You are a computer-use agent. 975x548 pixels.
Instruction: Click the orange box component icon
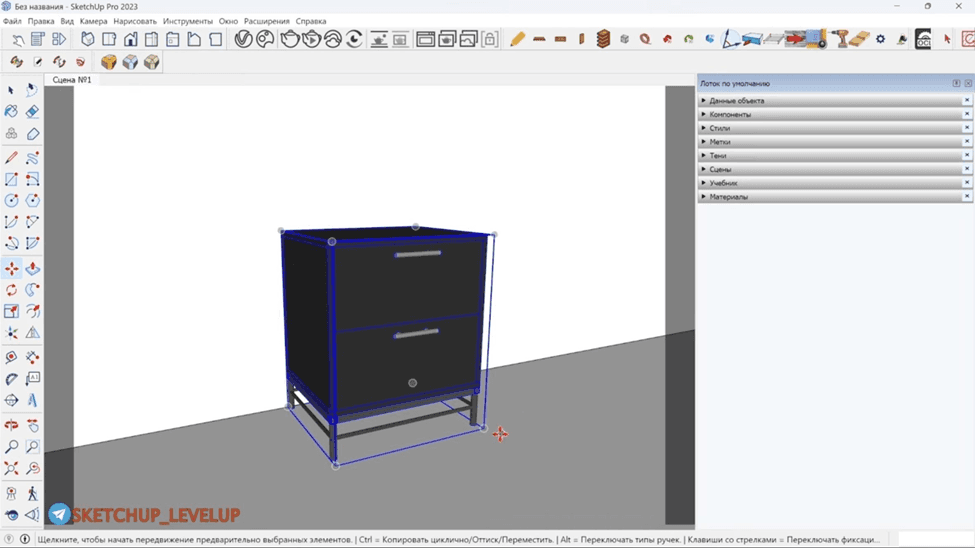(109, 62)
